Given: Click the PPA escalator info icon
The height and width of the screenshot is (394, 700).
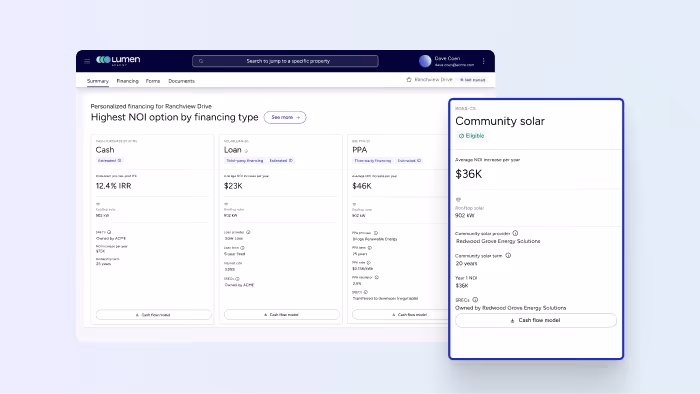Looking at the screenshot, I should [377, 278].
